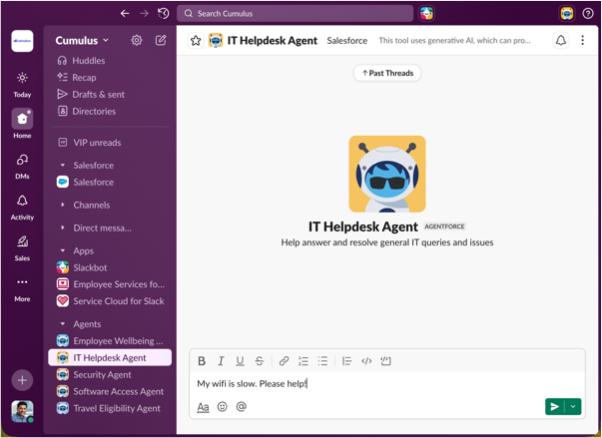
Task: Open the help question mark icon
Action: click(x=588, y=13)
